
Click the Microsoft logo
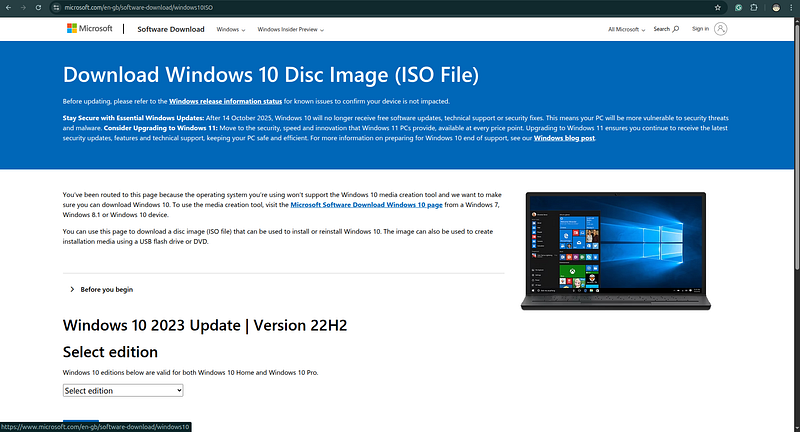(x=89, y=29)
